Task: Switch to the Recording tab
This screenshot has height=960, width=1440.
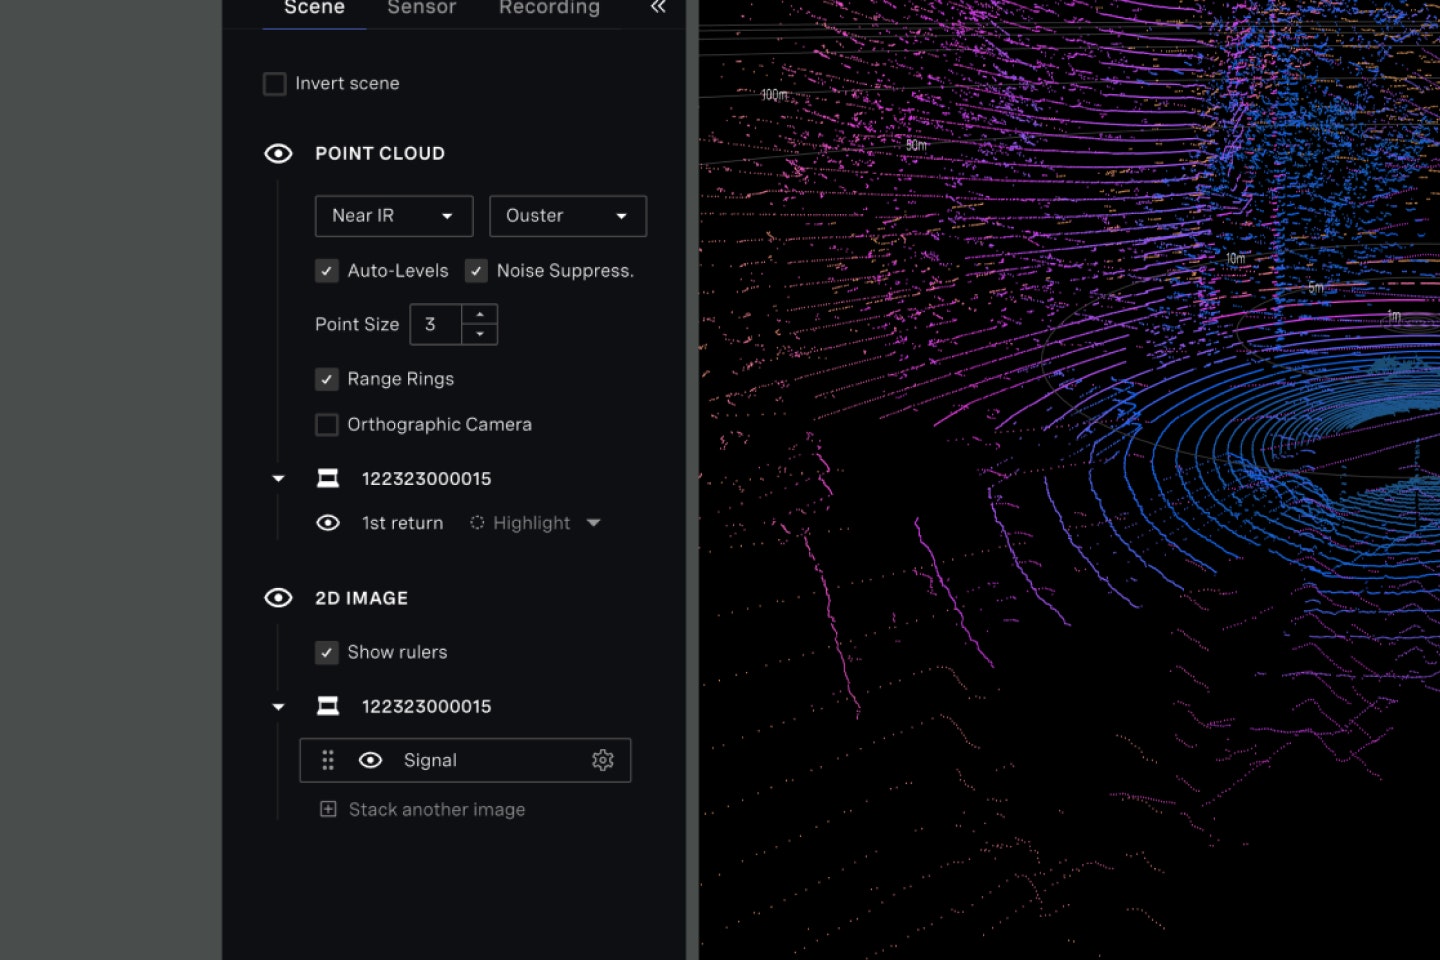Action: (549, 8)
